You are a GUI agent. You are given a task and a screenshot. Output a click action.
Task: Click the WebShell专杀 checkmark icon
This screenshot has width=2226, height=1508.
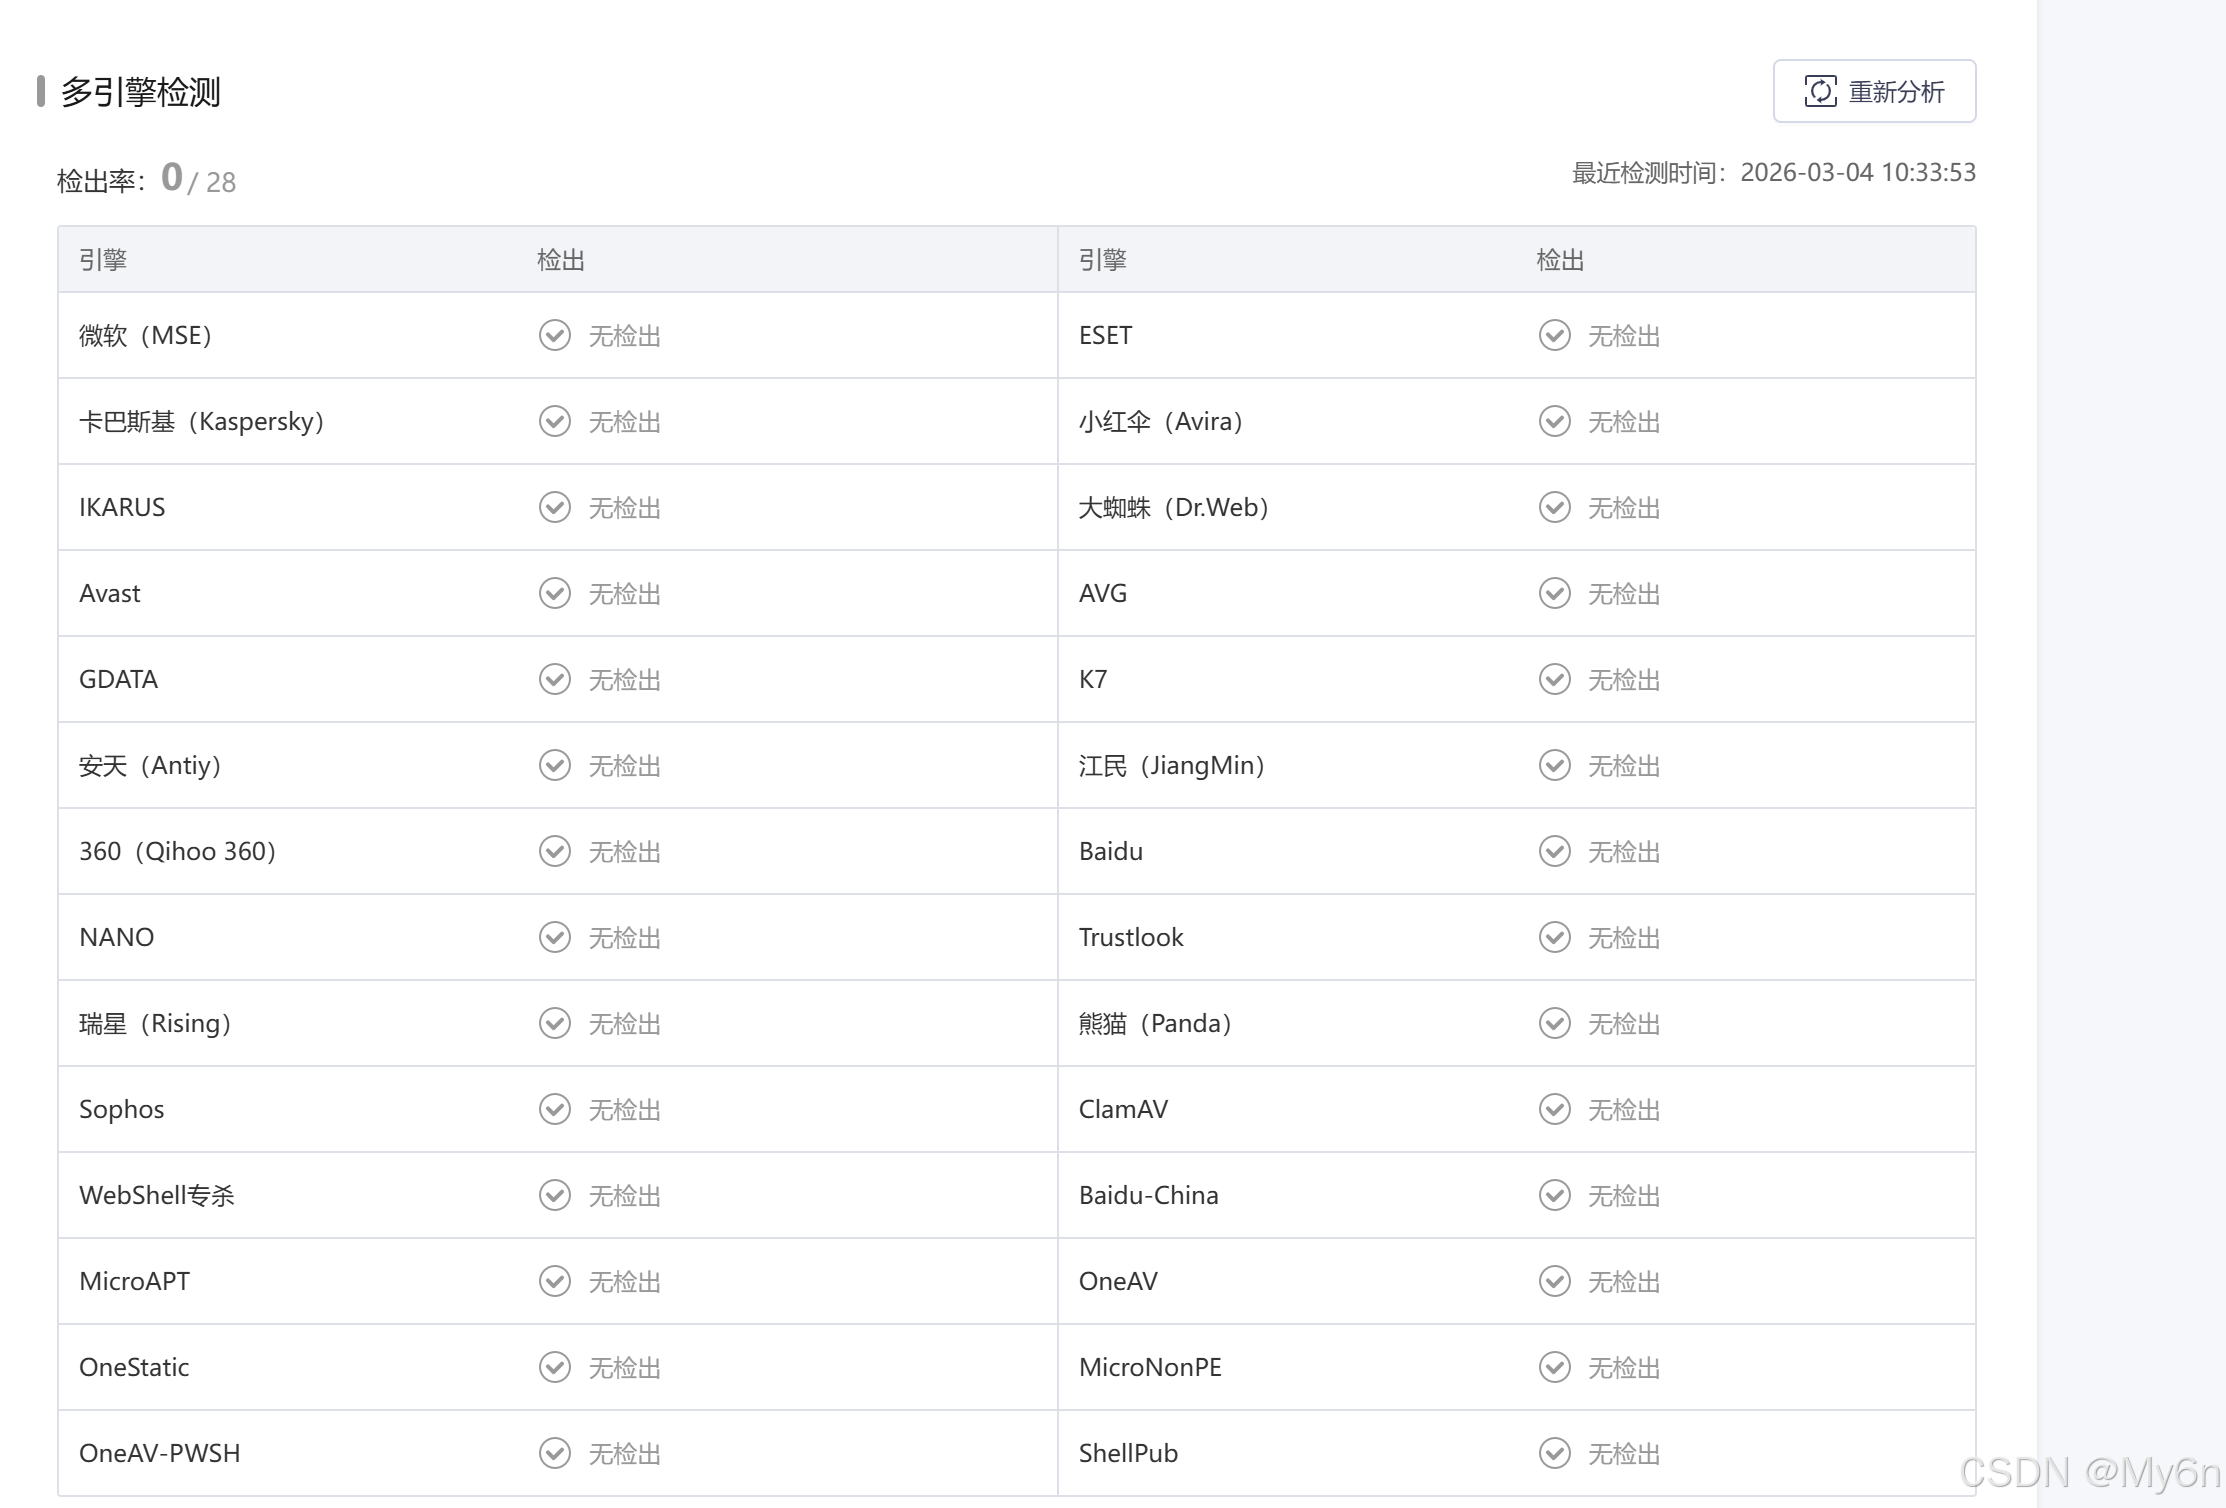(555, 1195)
